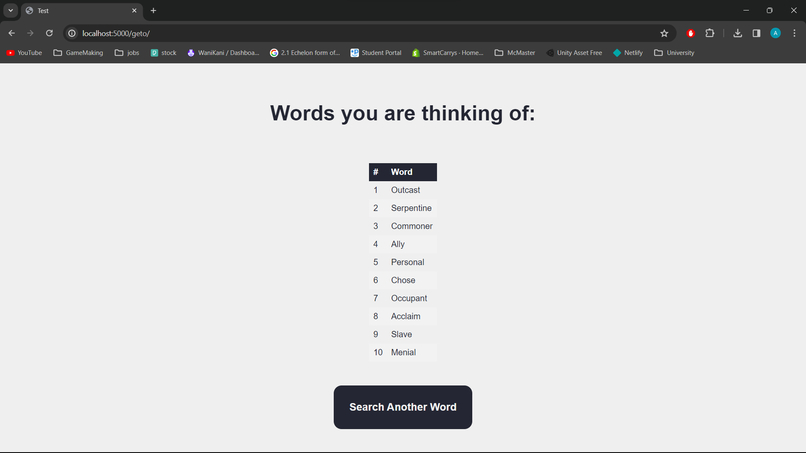Reload the current page
This screenshot has height=453, width=806.
pyautogui.click(x=49, y=33)
